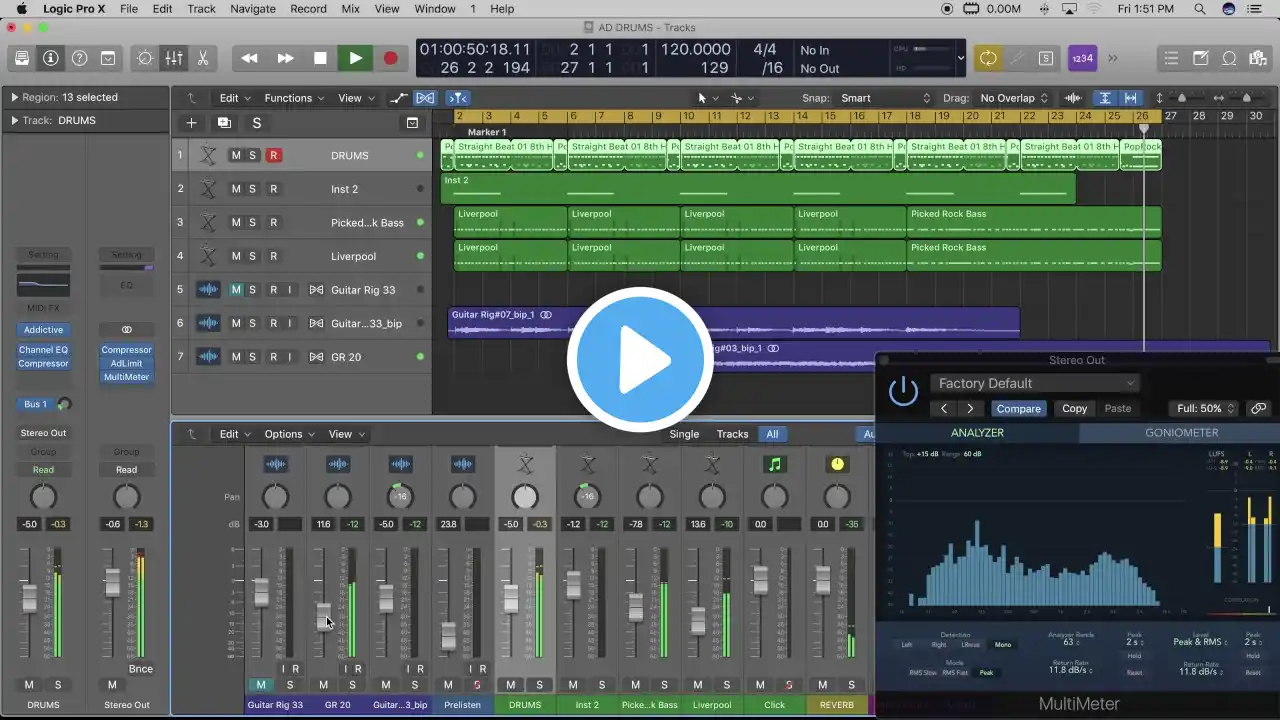Image resolution: width=1280 pixels, height=720 pixels.
Task: Open the LCD display mode dropdown arrow
Action: point(961,58)
